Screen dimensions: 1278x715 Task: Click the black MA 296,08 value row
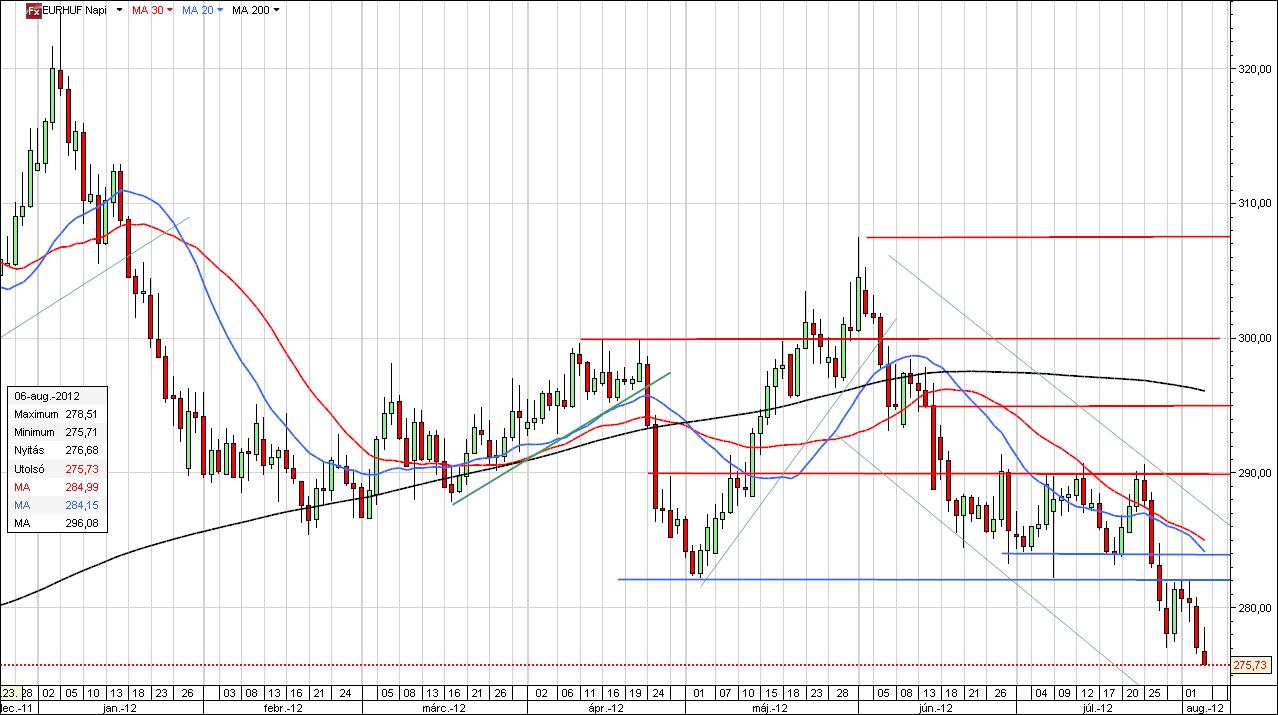click(56, 523)
